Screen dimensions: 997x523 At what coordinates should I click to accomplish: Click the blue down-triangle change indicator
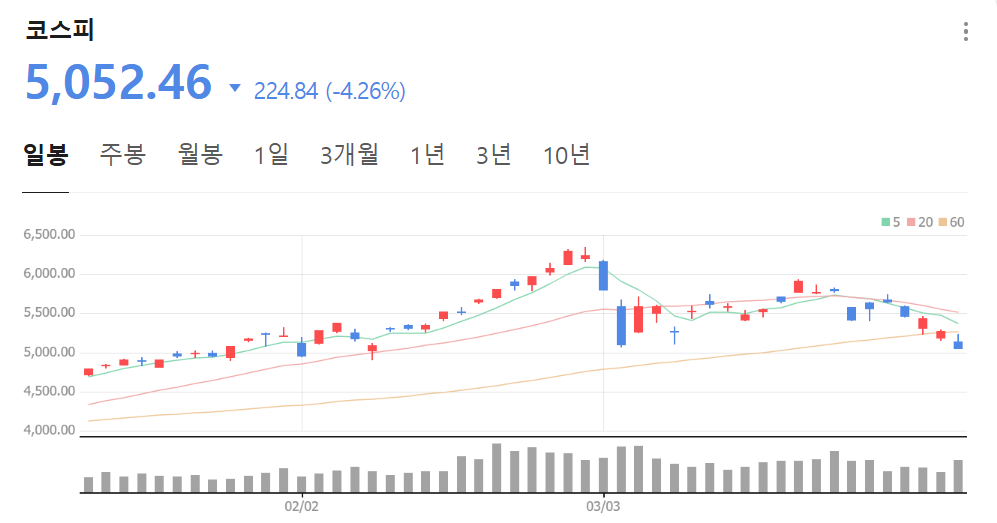[235, 88]
